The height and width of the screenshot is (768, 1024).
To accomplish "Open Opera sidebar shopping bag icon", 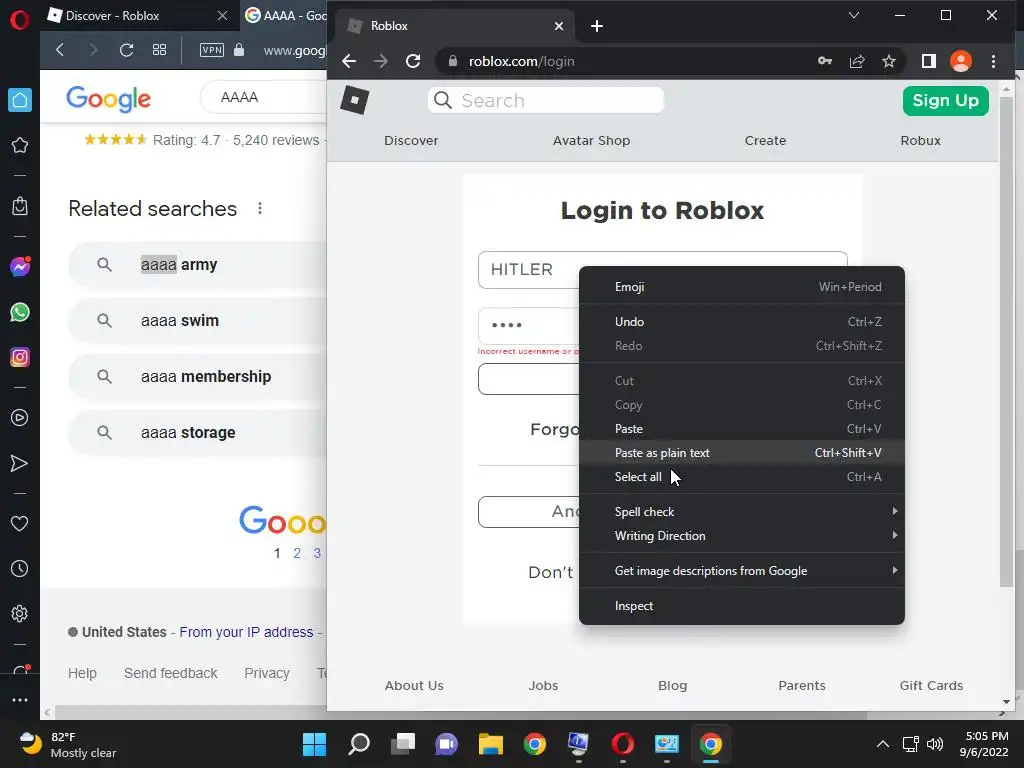I will [20, 206].
